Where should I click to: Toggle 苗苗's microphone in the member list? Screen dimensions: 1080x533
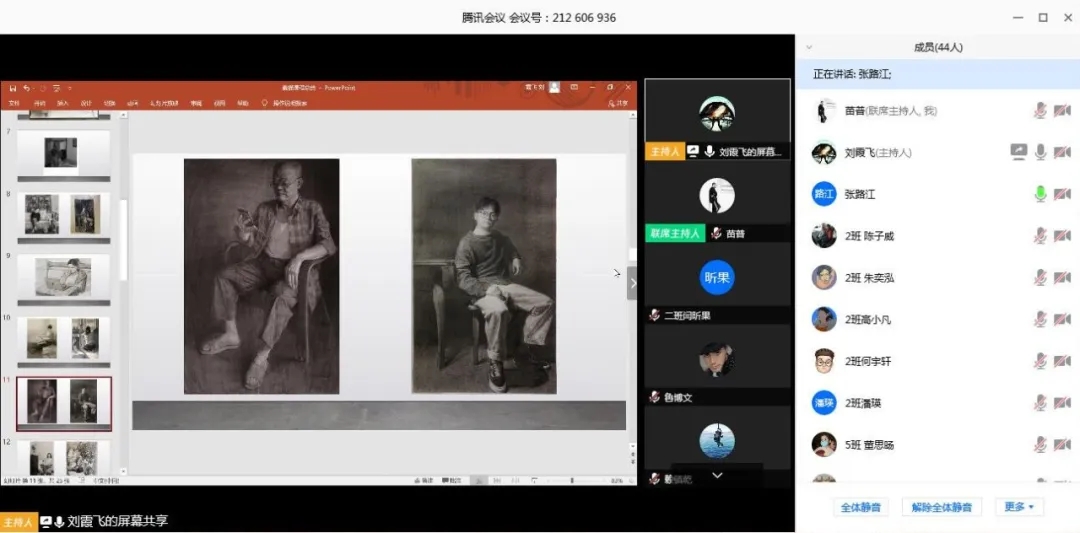pos(1040,110)
